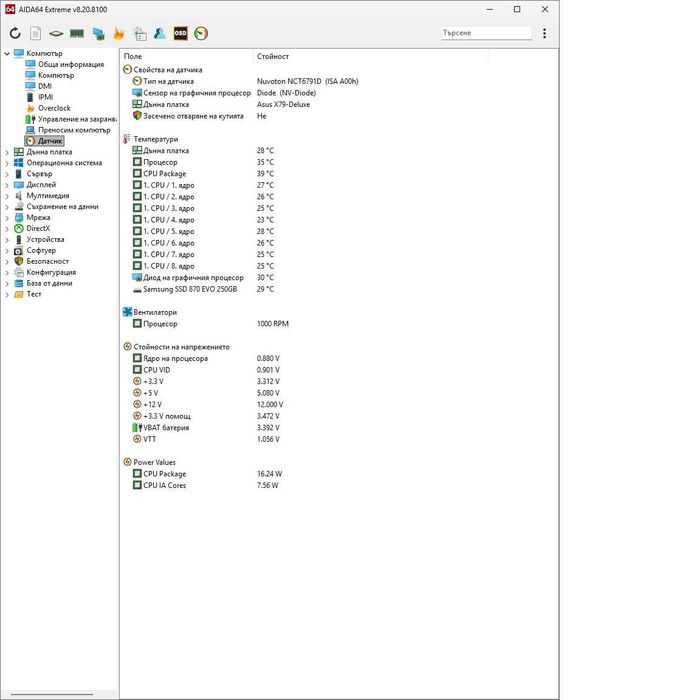
Task: Expand the DirectX tree node
Action: coord(7,229)
